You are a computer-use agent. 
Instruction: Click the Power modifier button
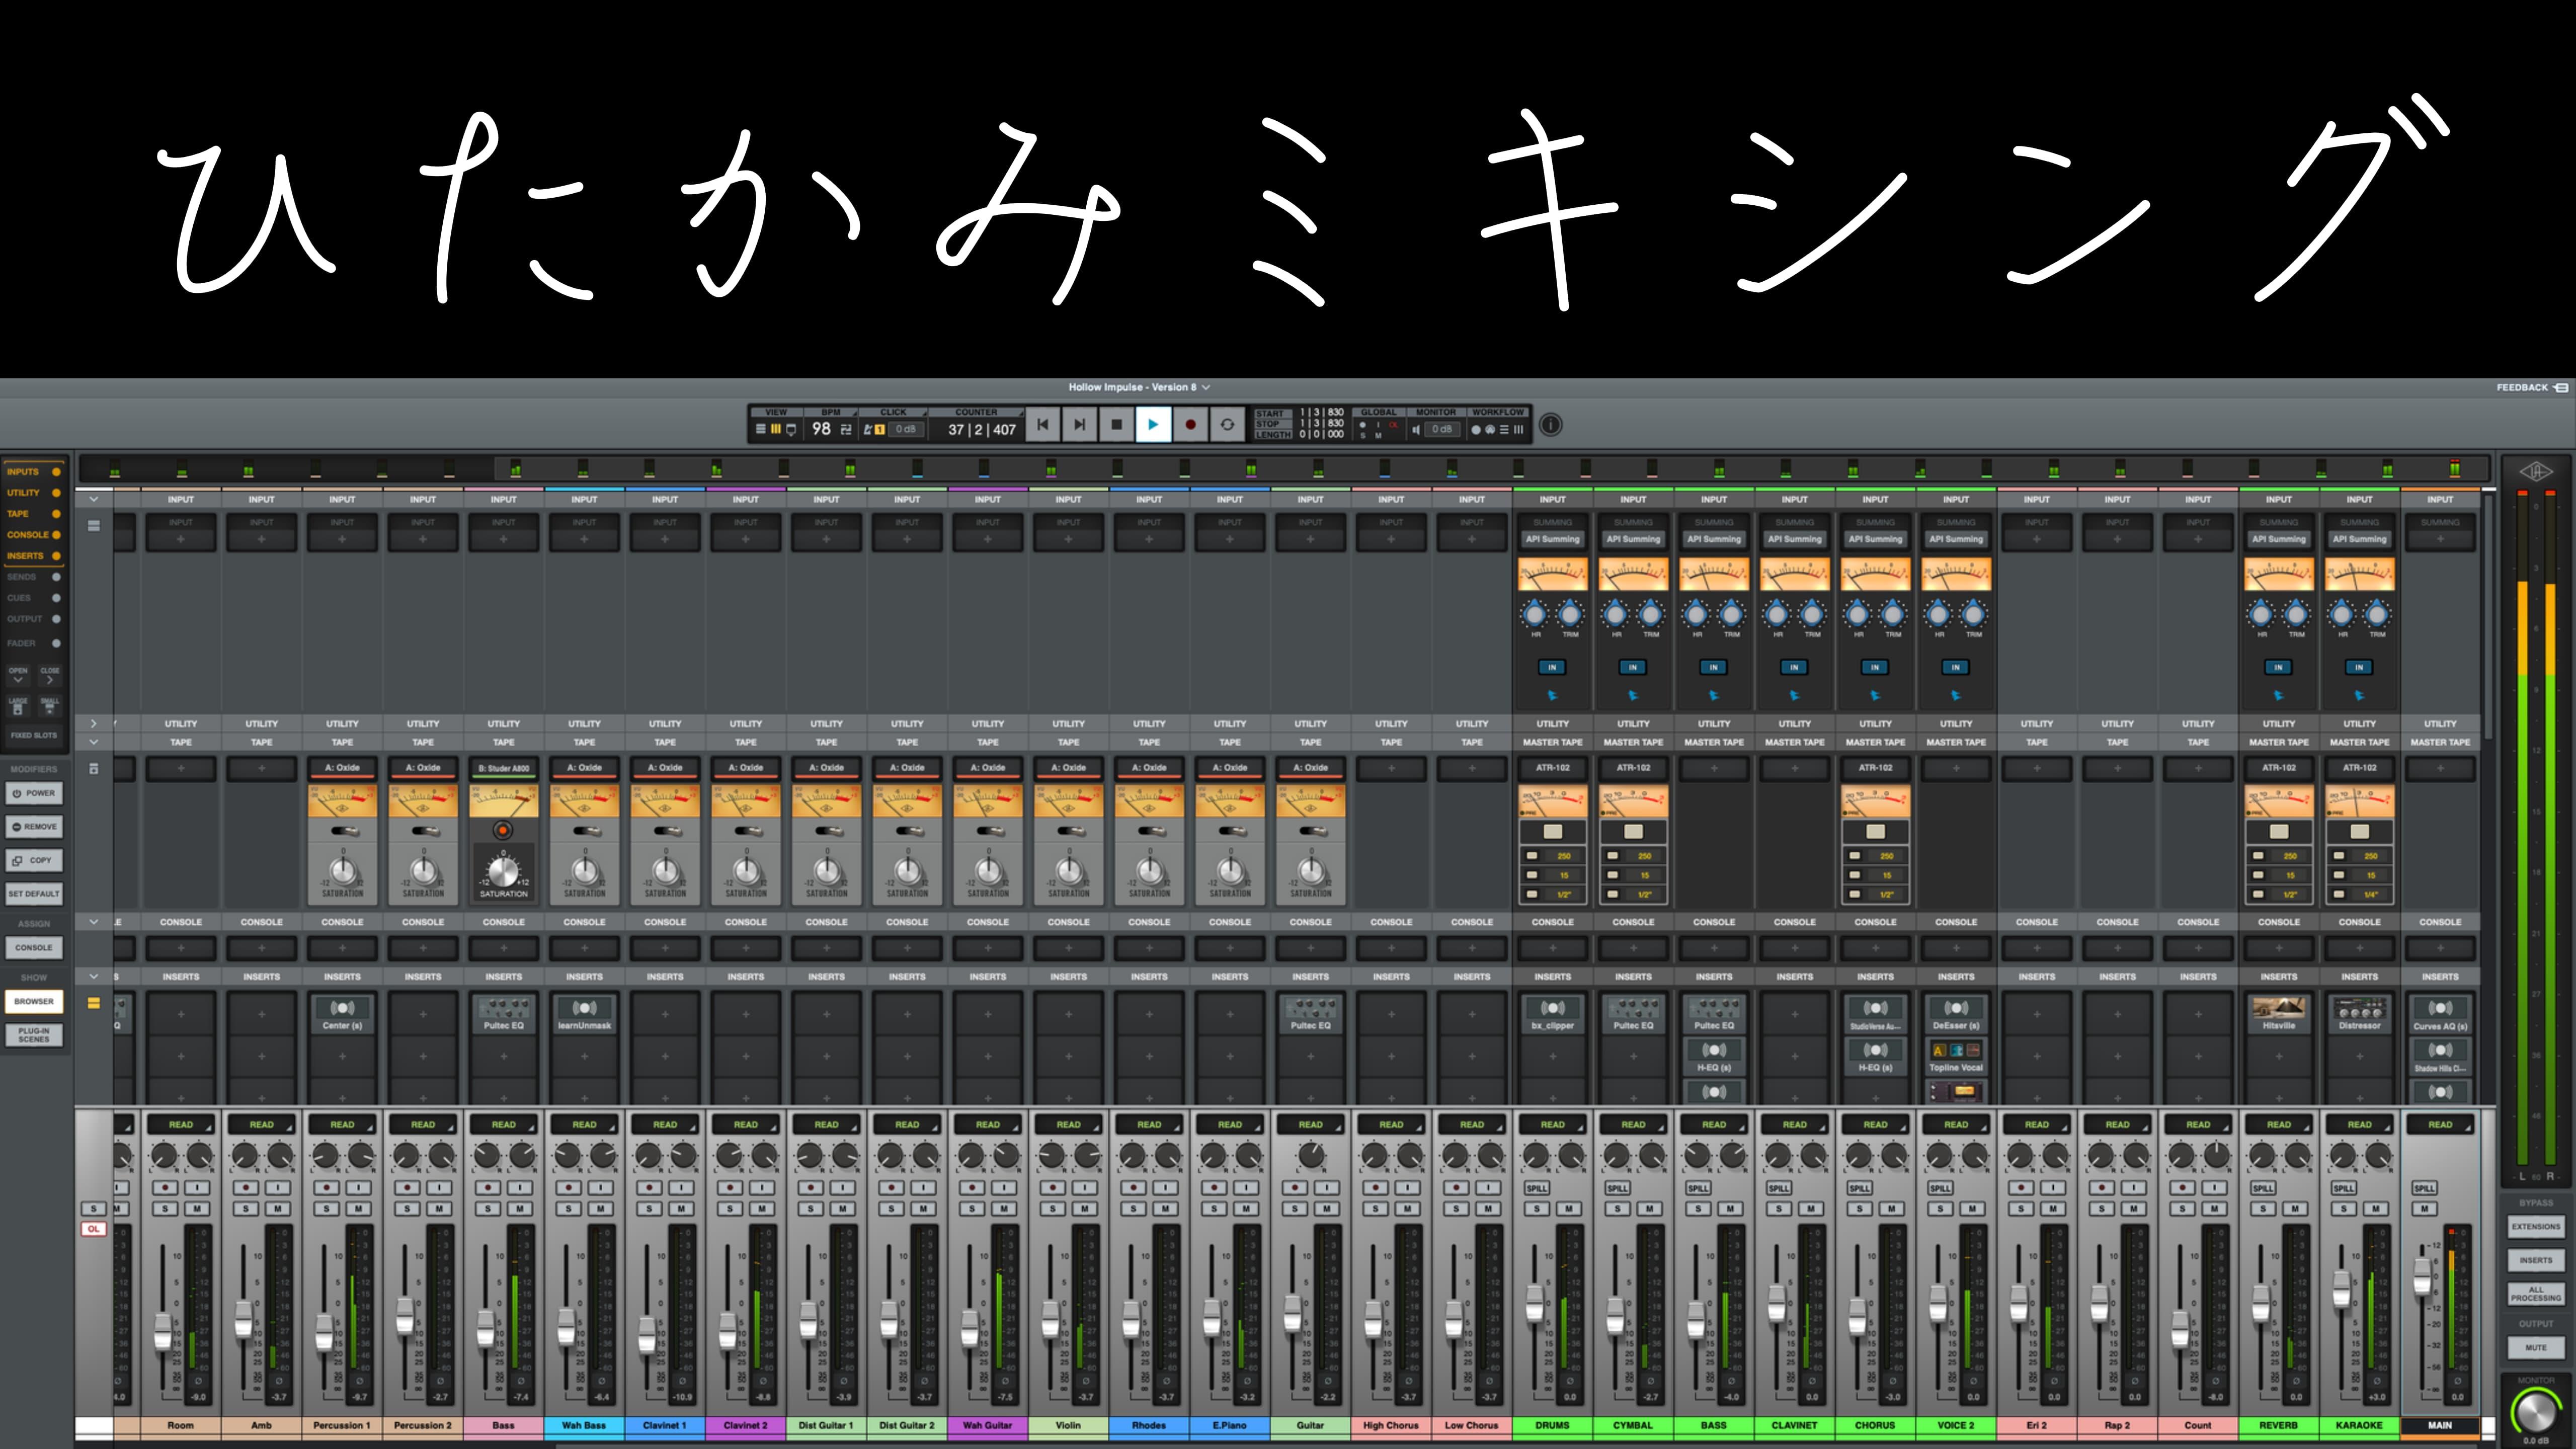click(x=35, y=793)
